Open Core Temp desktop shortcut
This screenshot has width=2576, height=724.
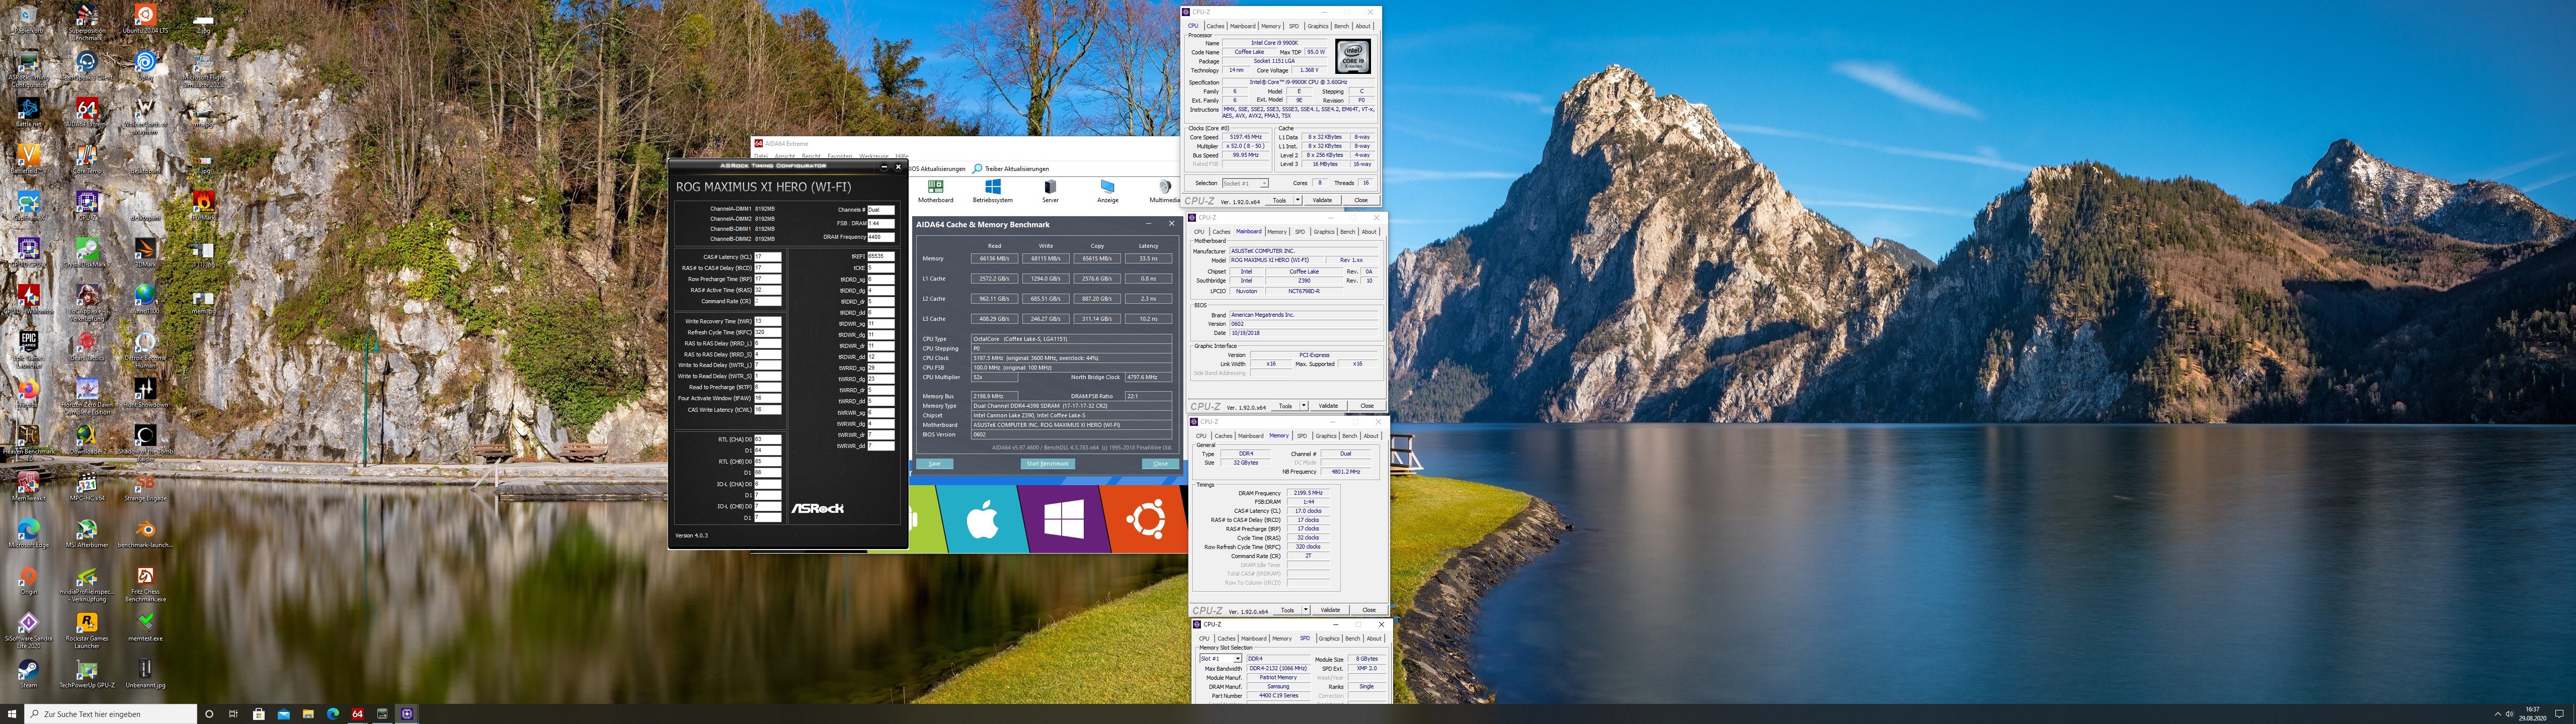click(87, 159)
